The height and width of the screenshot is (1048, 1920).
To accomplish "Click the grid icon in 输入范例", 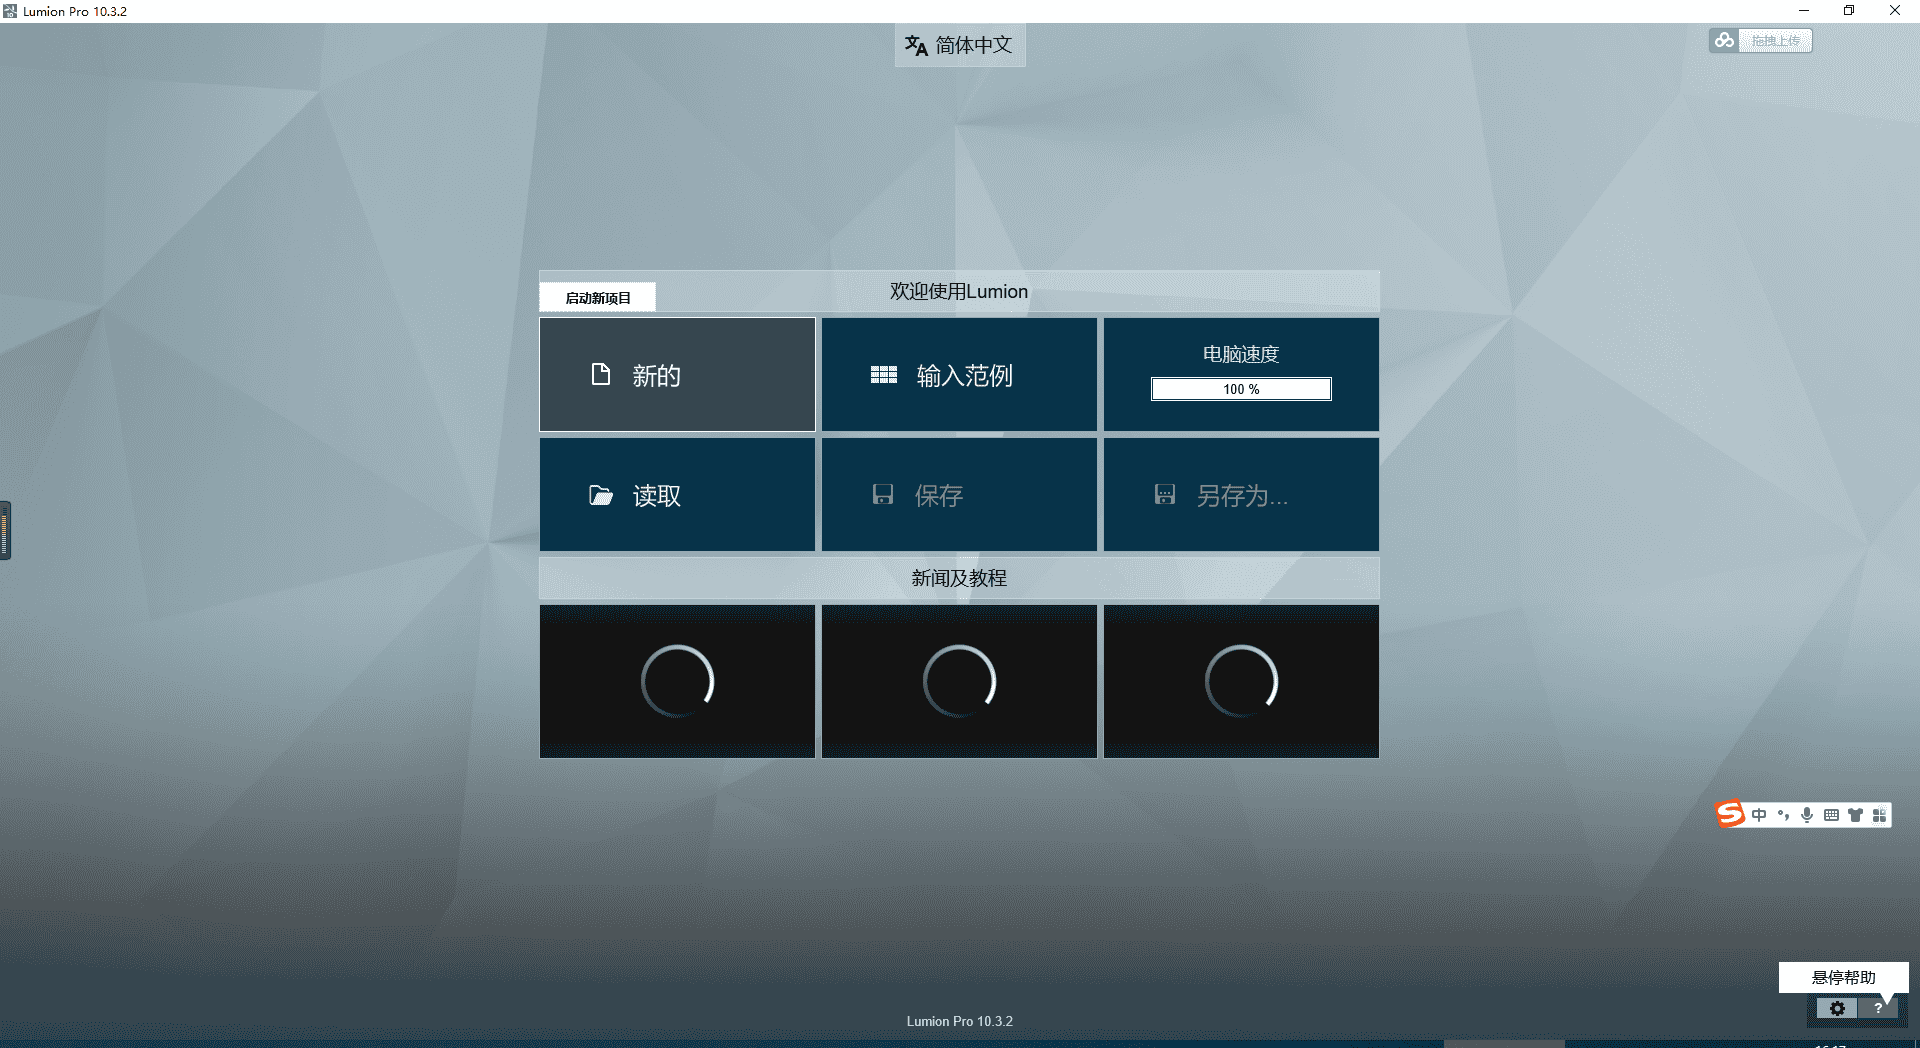I will pyautogui.click(x=884, y=375).
